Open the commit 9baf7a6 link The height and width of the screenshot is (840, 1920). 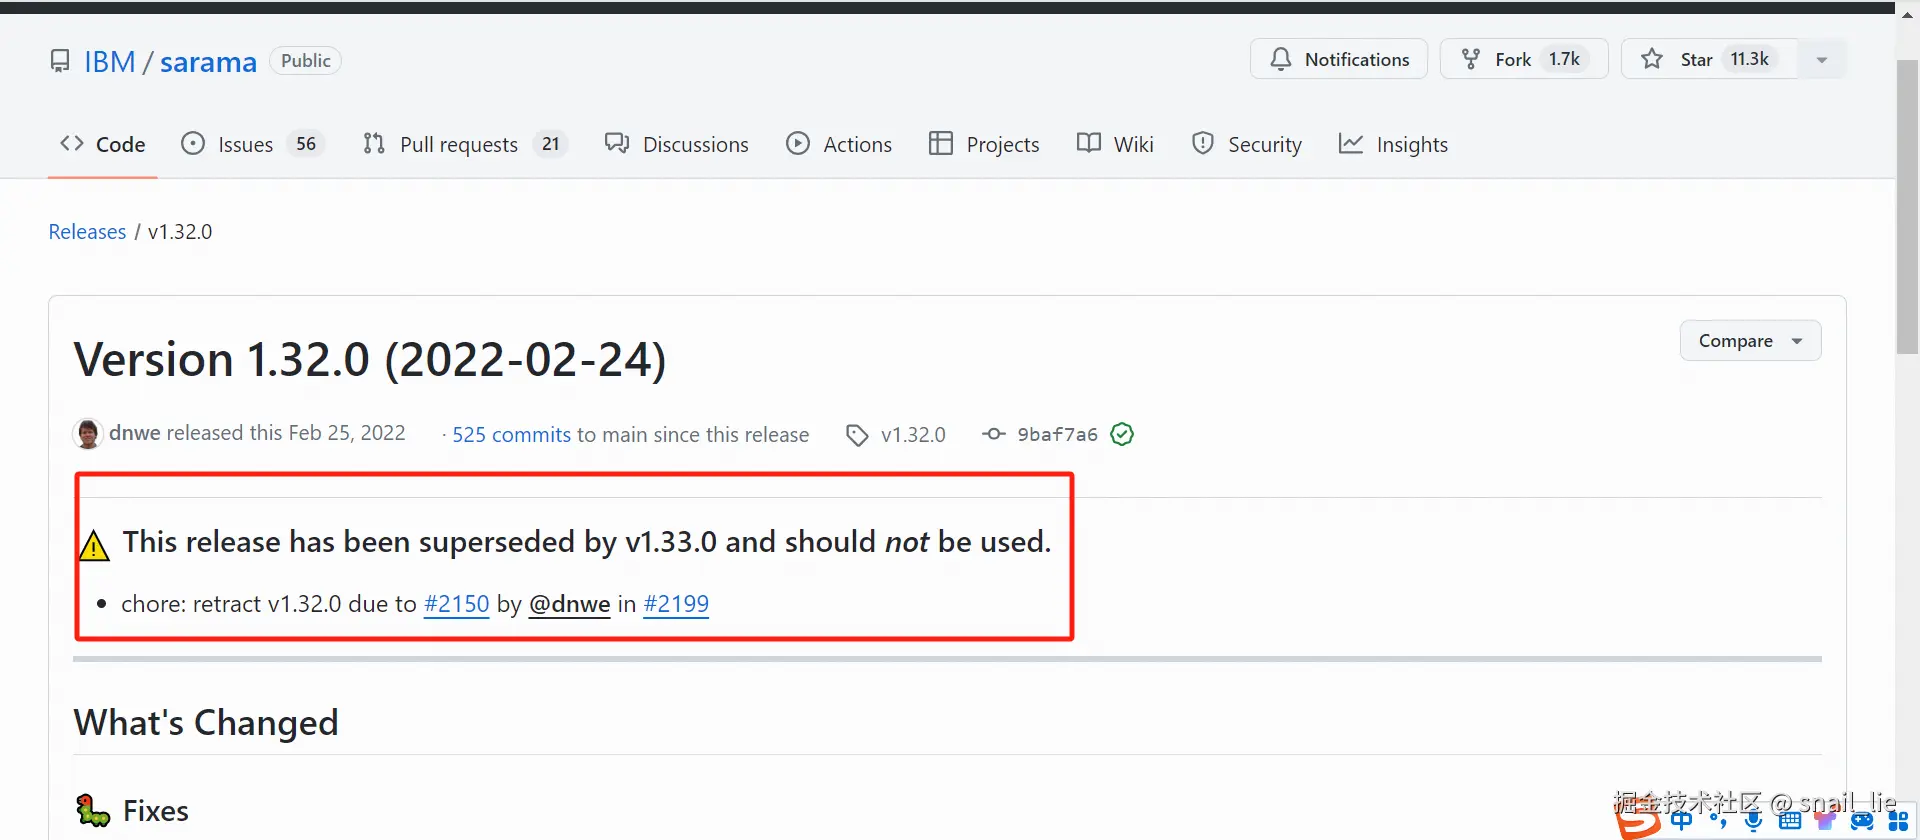pos(1057,434)
